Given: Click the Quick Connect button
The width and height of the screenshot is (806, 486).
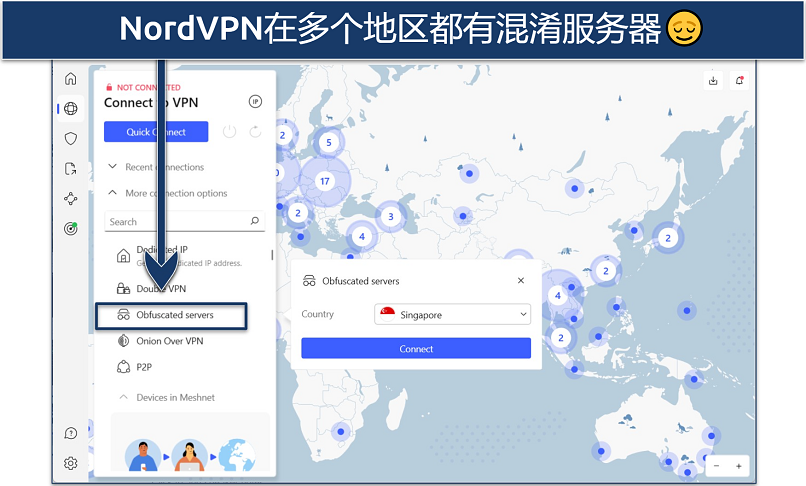Looking at the screenshot, I should pos(156,132).
